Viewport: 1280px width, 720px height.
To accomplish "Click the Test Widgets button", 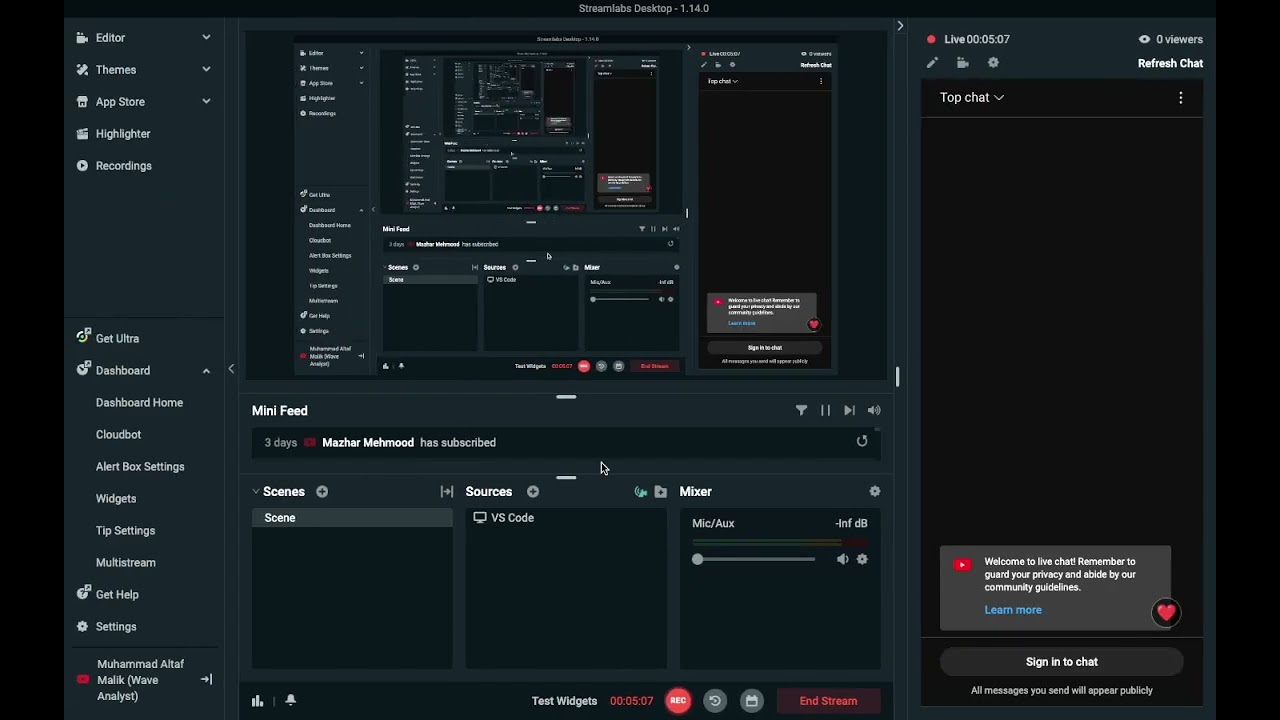I will [564, 701].
